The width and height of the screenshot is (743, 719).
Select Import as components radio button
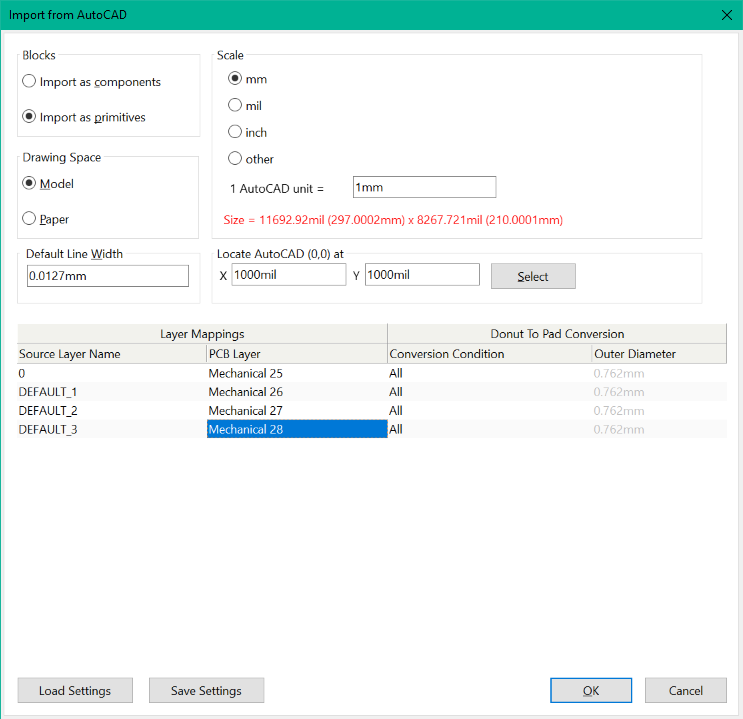tap(30, 82)
